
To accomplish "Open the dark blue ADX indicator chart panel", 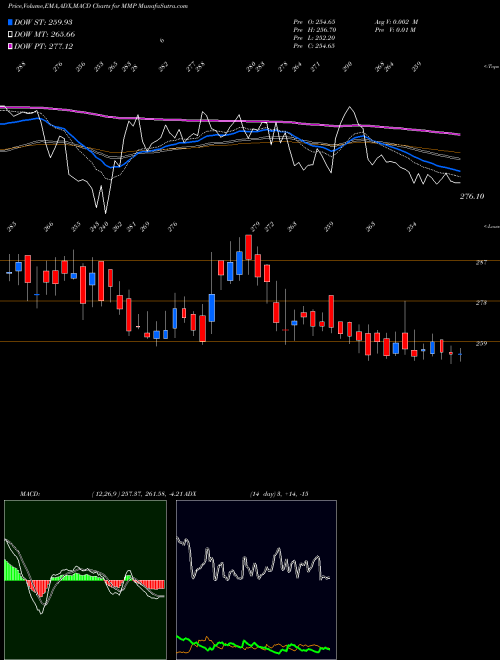I will pos(256,580).
